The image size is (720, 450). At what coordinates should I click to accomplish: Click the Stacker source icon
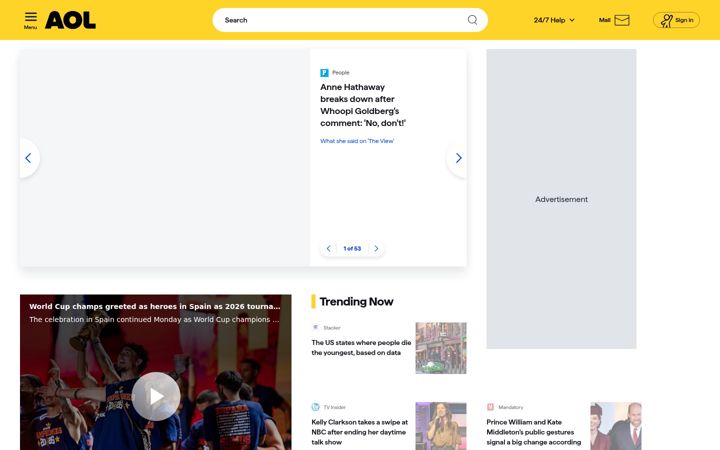(315, 327)
